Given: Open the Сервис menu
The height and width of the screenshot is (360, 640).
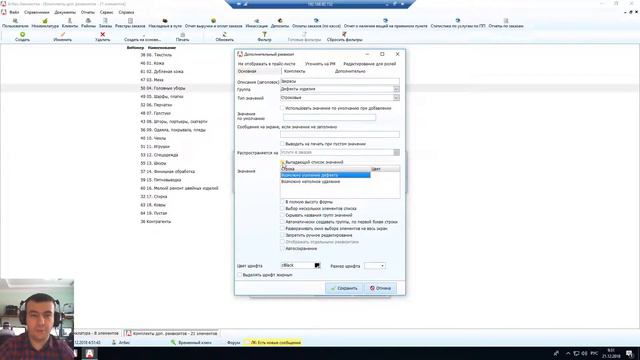Looking at the screenshot, I should (107, 12).
